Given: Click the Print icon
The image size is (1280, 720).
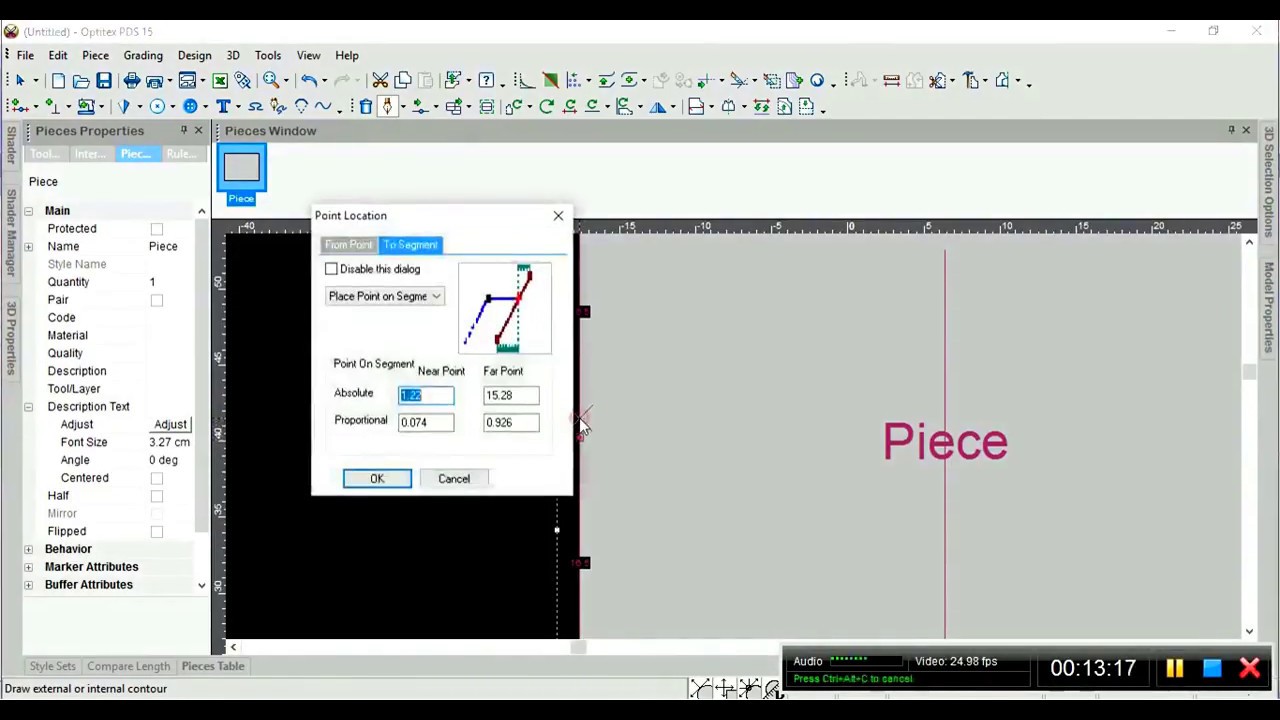Looking at the screenshot, I should pos(132,80).
